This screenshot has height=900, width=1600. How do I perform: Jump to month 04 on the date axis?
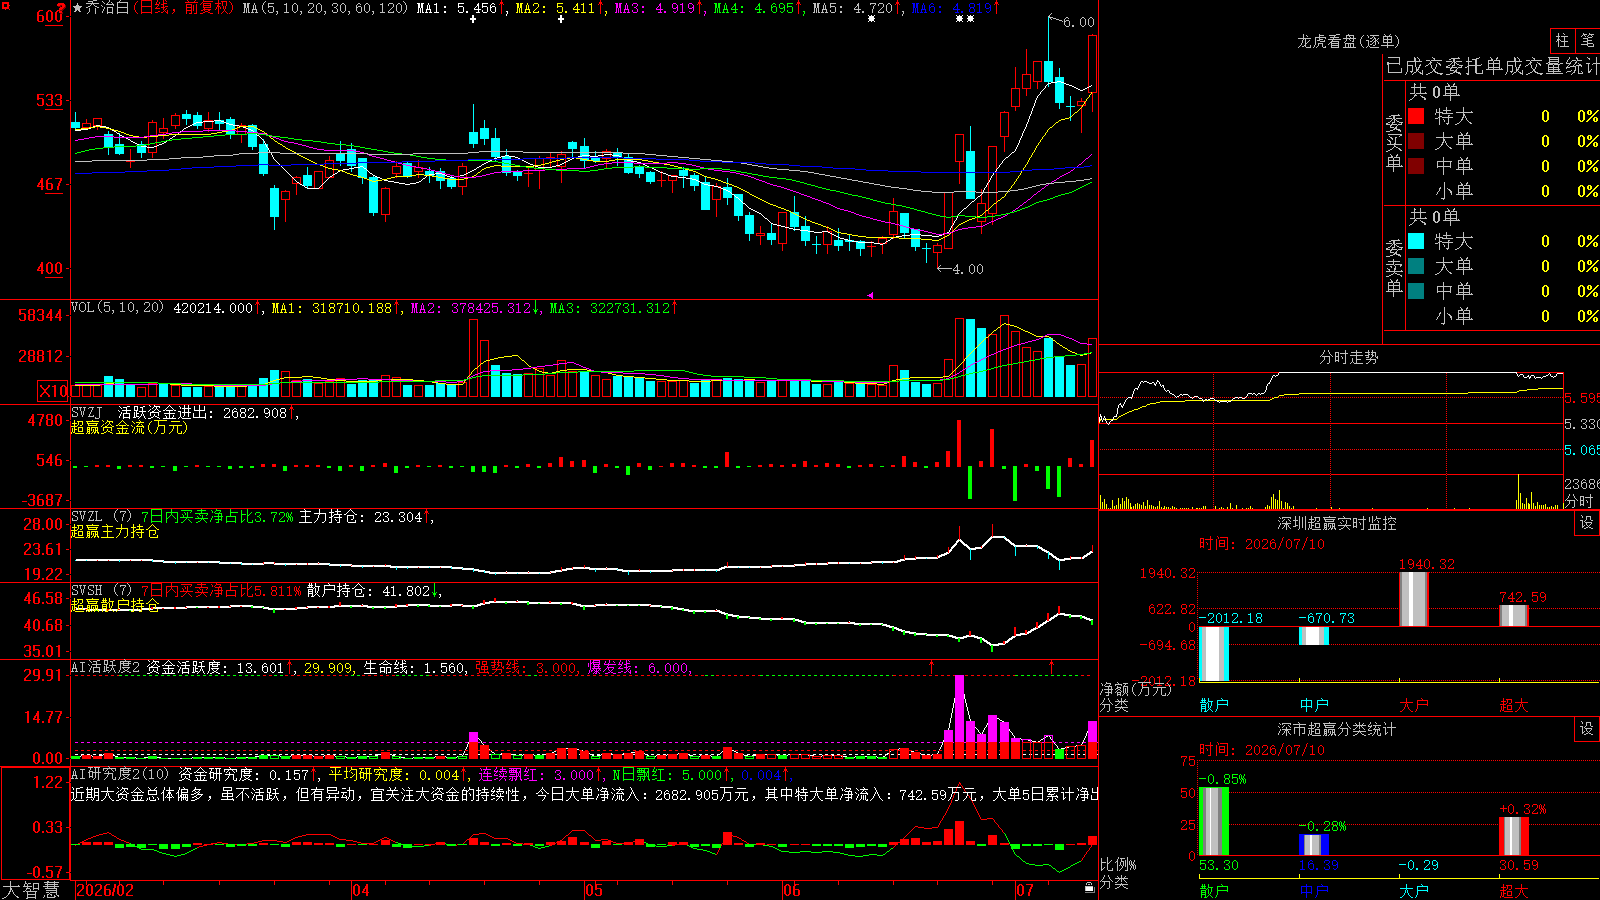361,890
